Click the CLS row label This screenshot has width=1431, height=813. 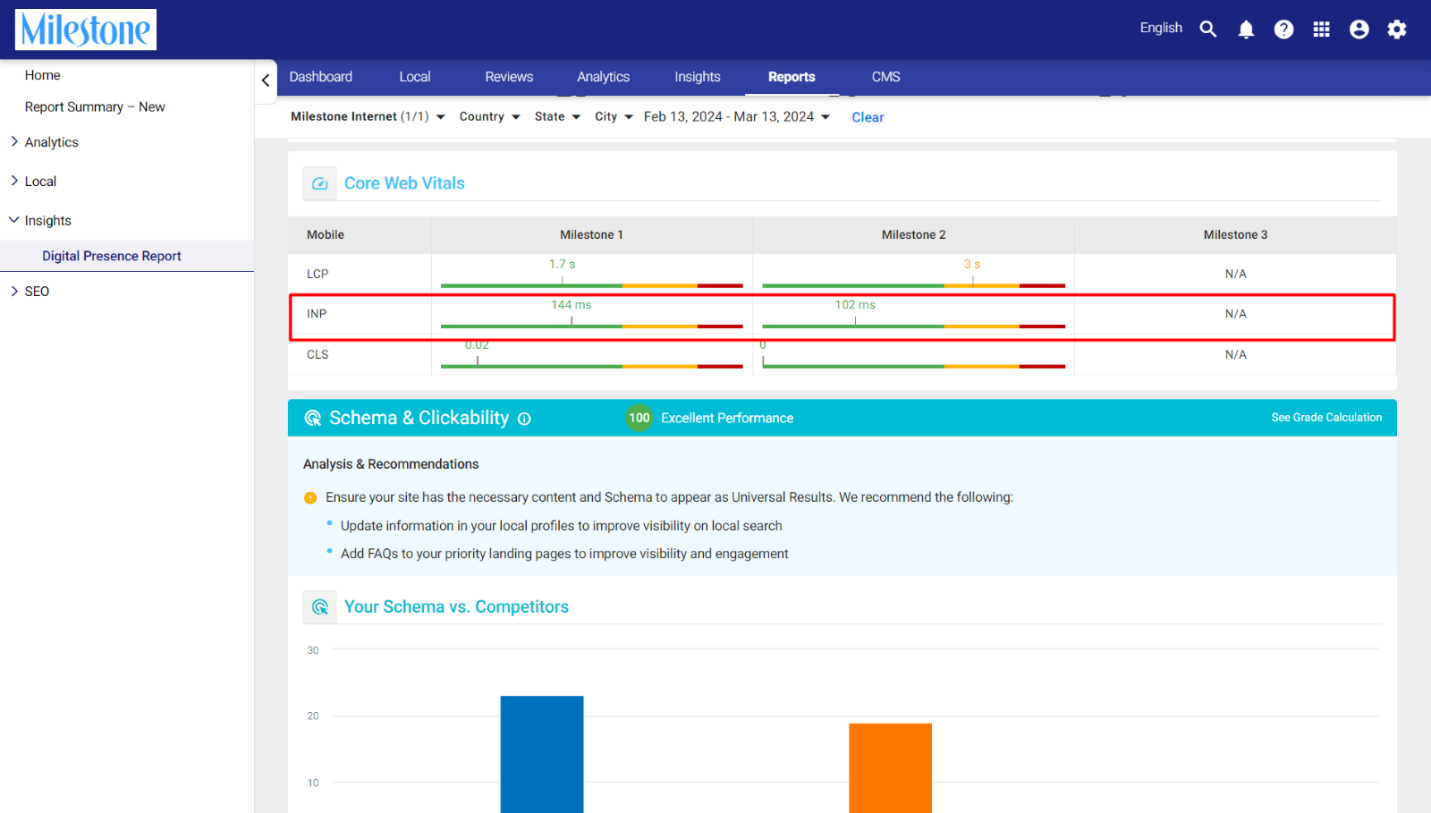[x=317, y=355]
